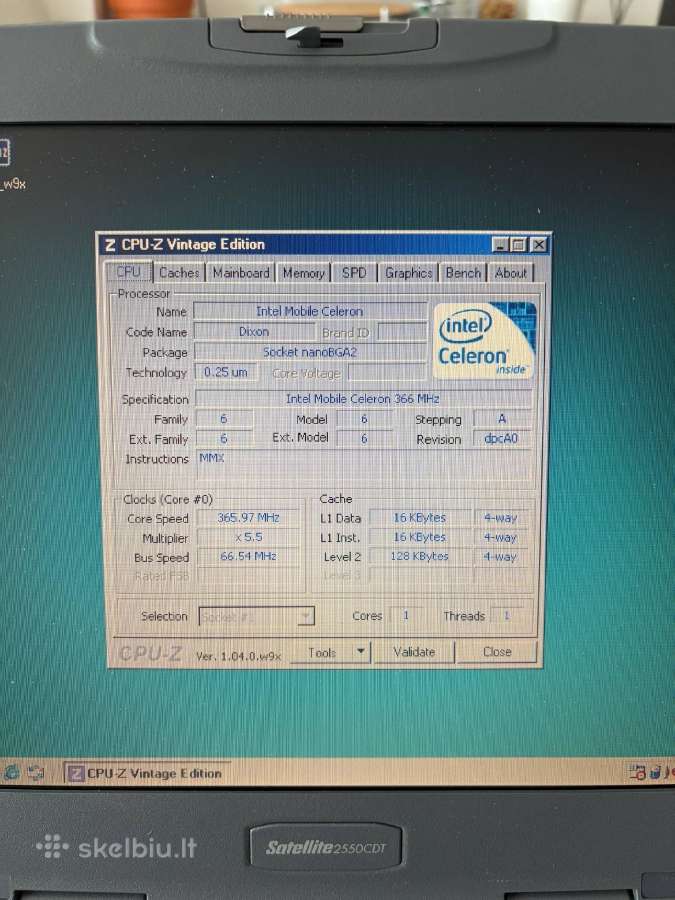Click the Cores count field

[406, 616]
